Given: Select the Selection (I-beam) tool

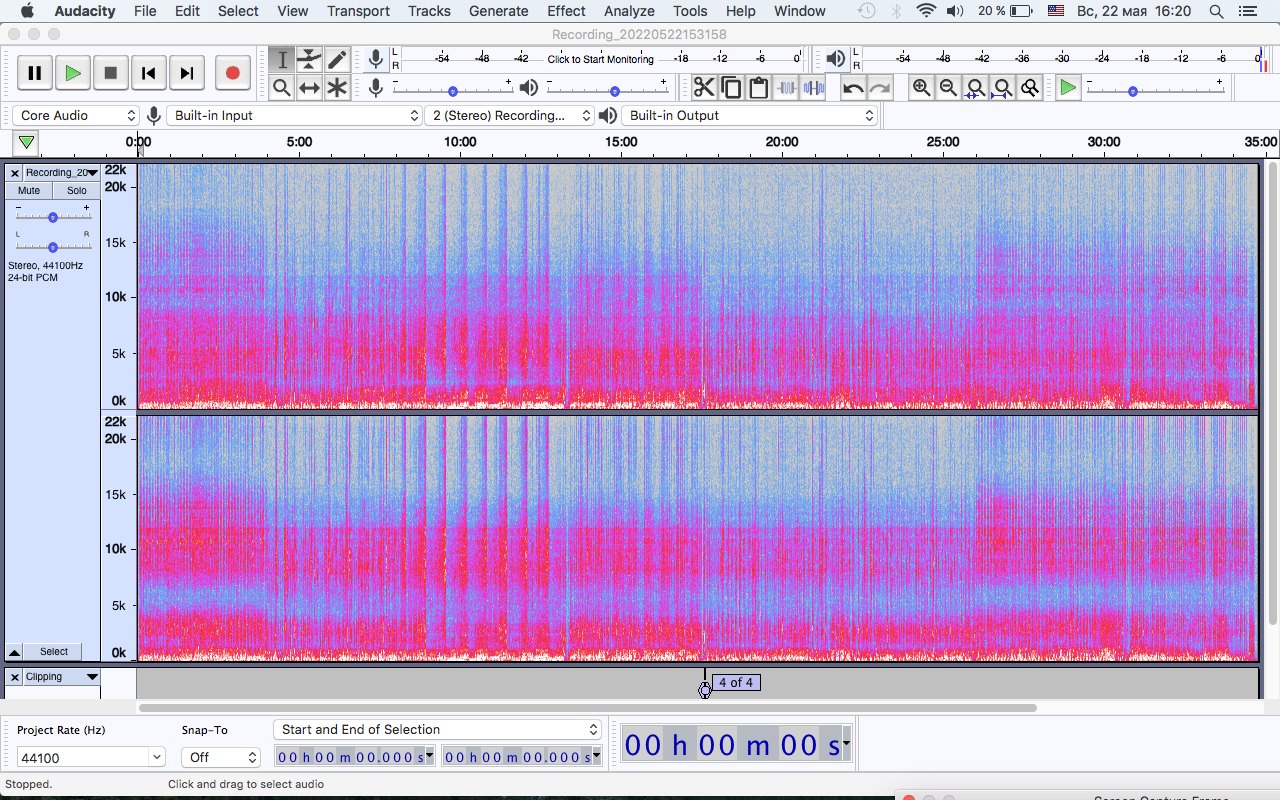Looking at the screenshot, I should [282, 60].
